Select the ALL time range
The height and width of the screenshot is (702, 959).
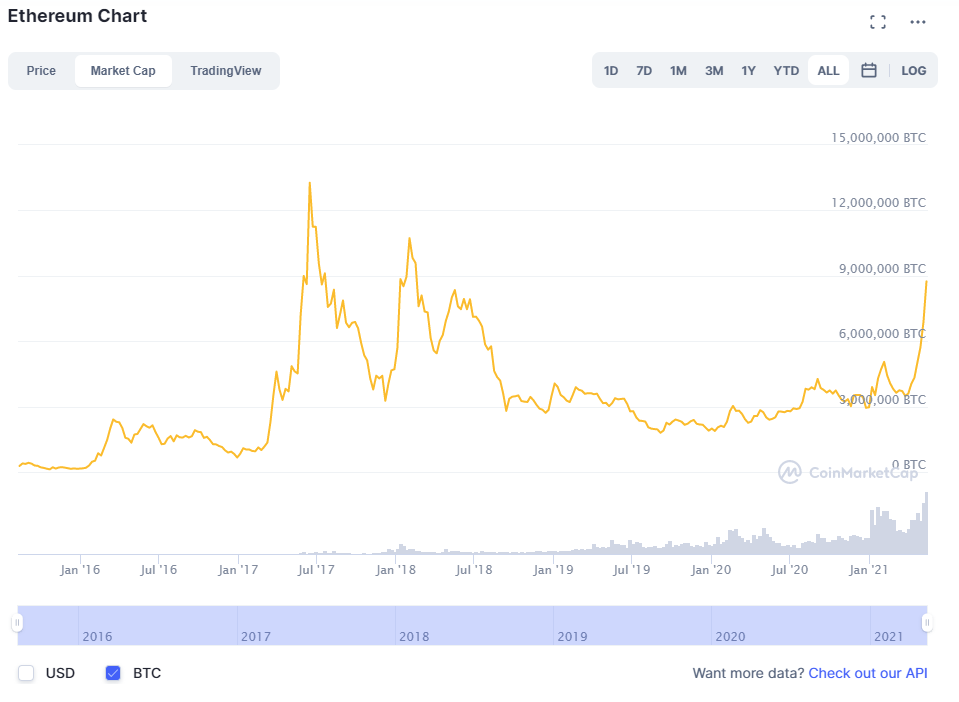point(828,70)
